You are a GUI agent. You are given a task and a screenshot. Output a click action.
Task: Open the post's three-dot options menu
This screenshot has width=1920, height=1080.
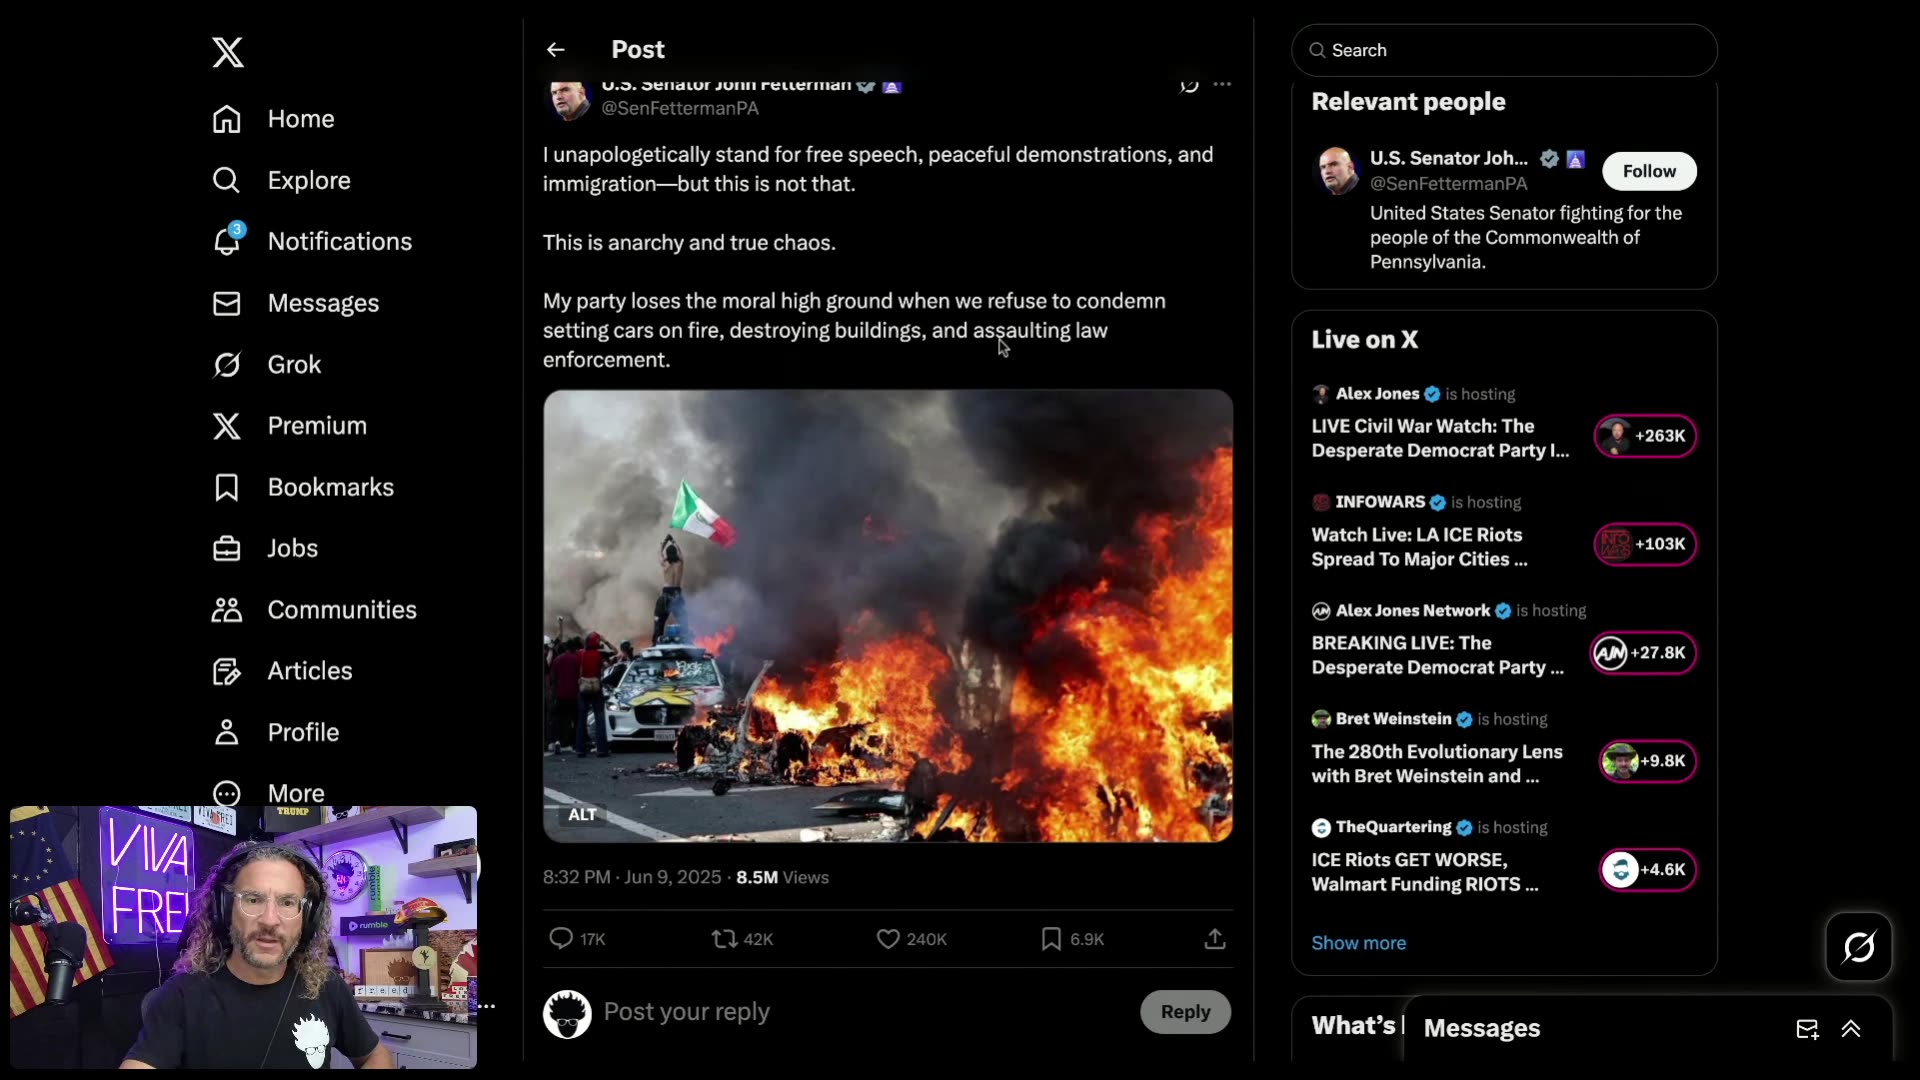tap(1223, 85)
